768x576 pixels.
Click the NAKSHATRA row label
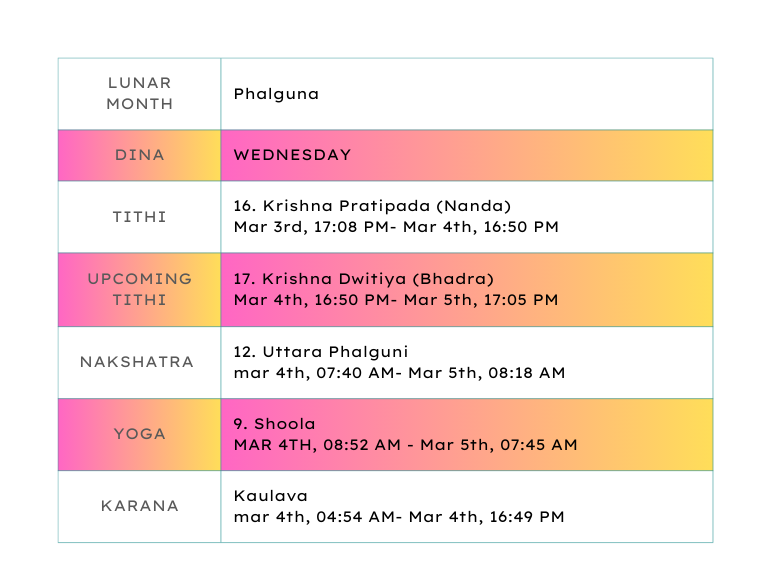137,362
